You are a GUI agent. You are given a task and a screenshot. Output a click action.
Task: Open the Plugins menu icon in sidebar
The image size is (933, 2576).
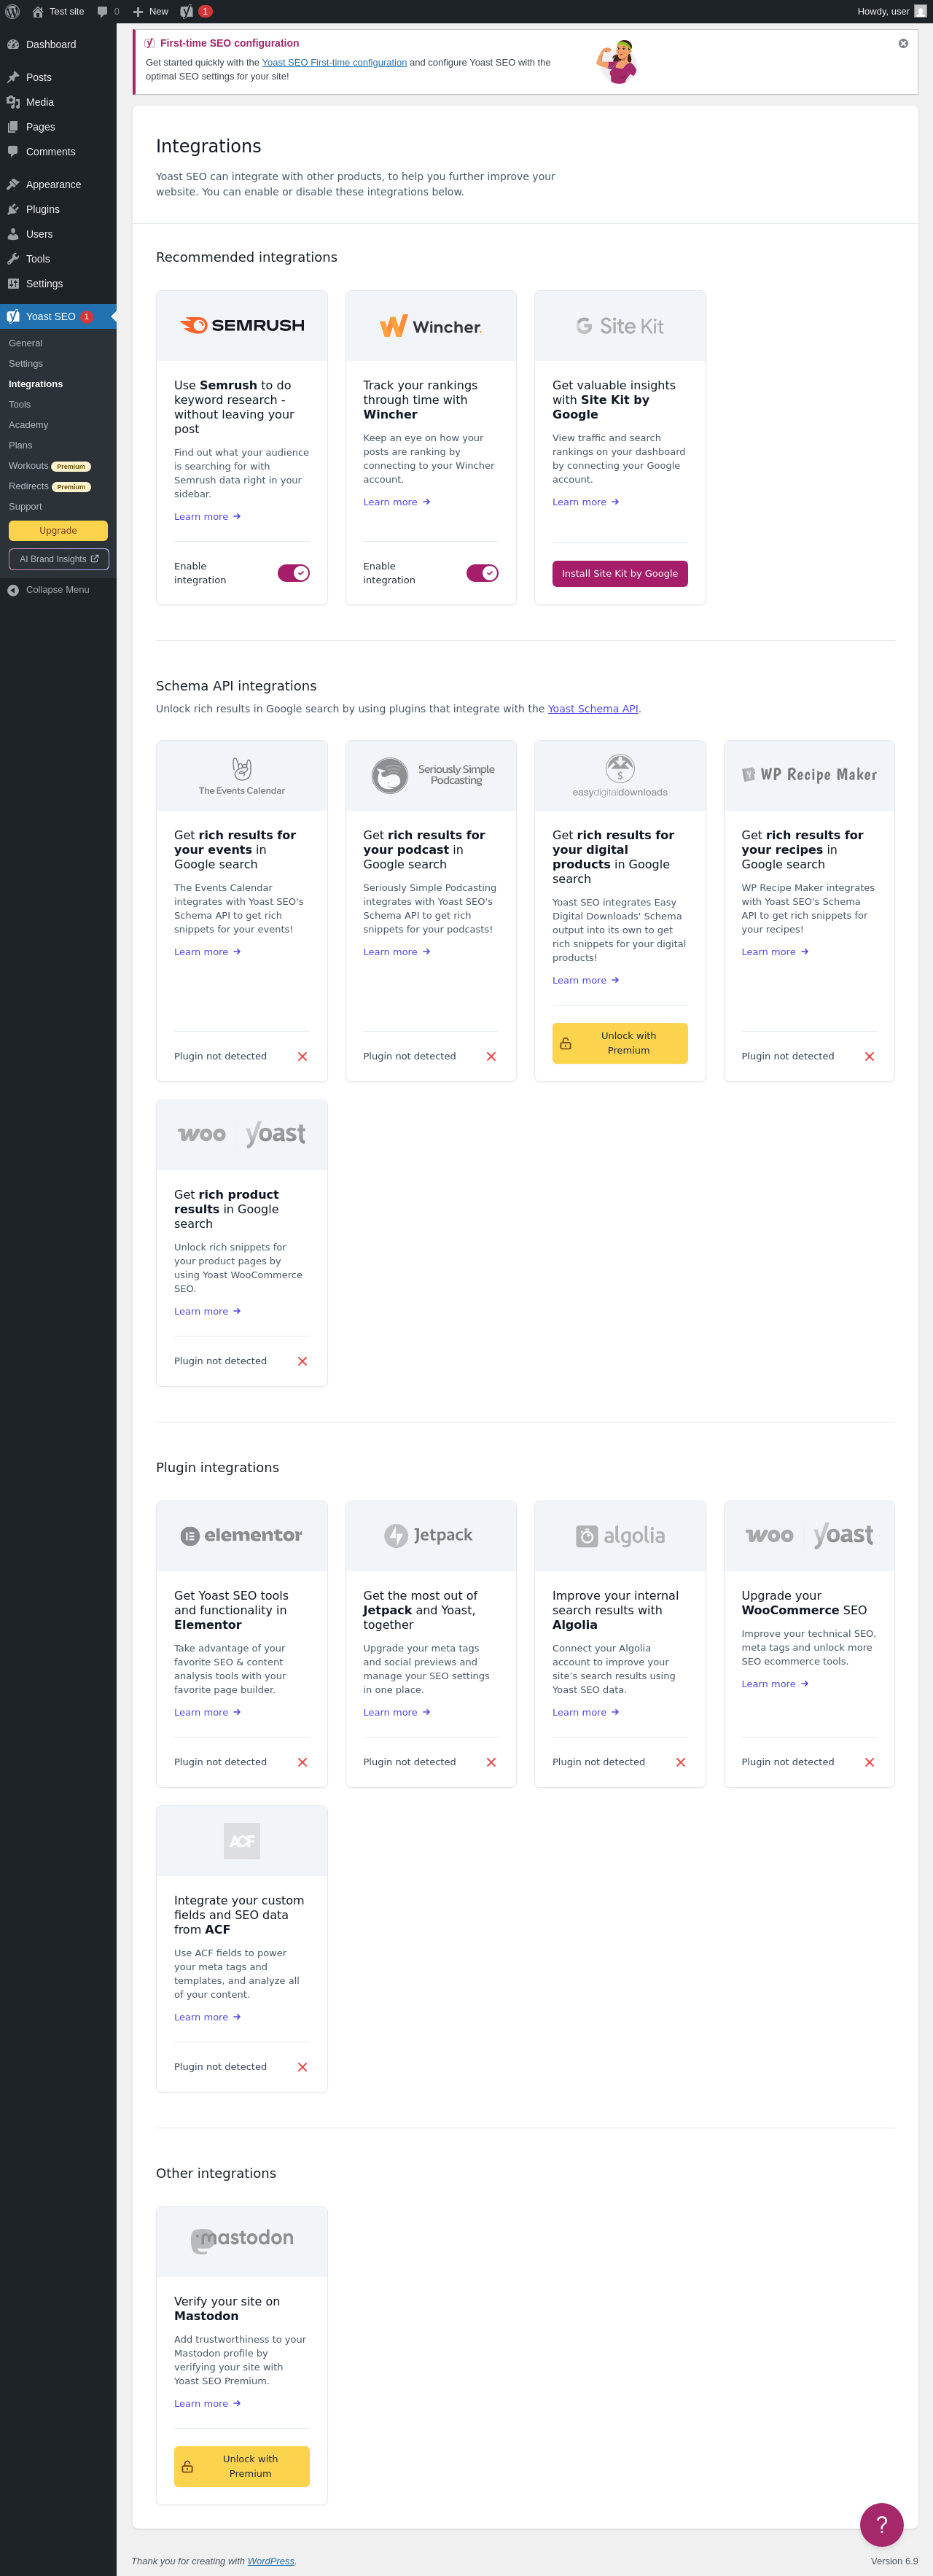(13, 209)
